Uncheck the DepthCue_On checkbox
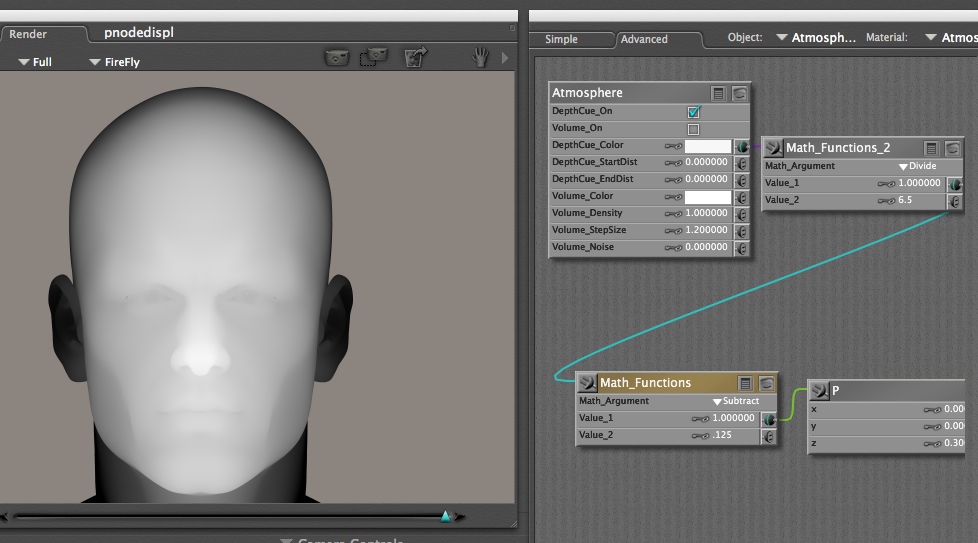Image resolution: width=978 pixels, height=543 pixels. pos(694,112)
